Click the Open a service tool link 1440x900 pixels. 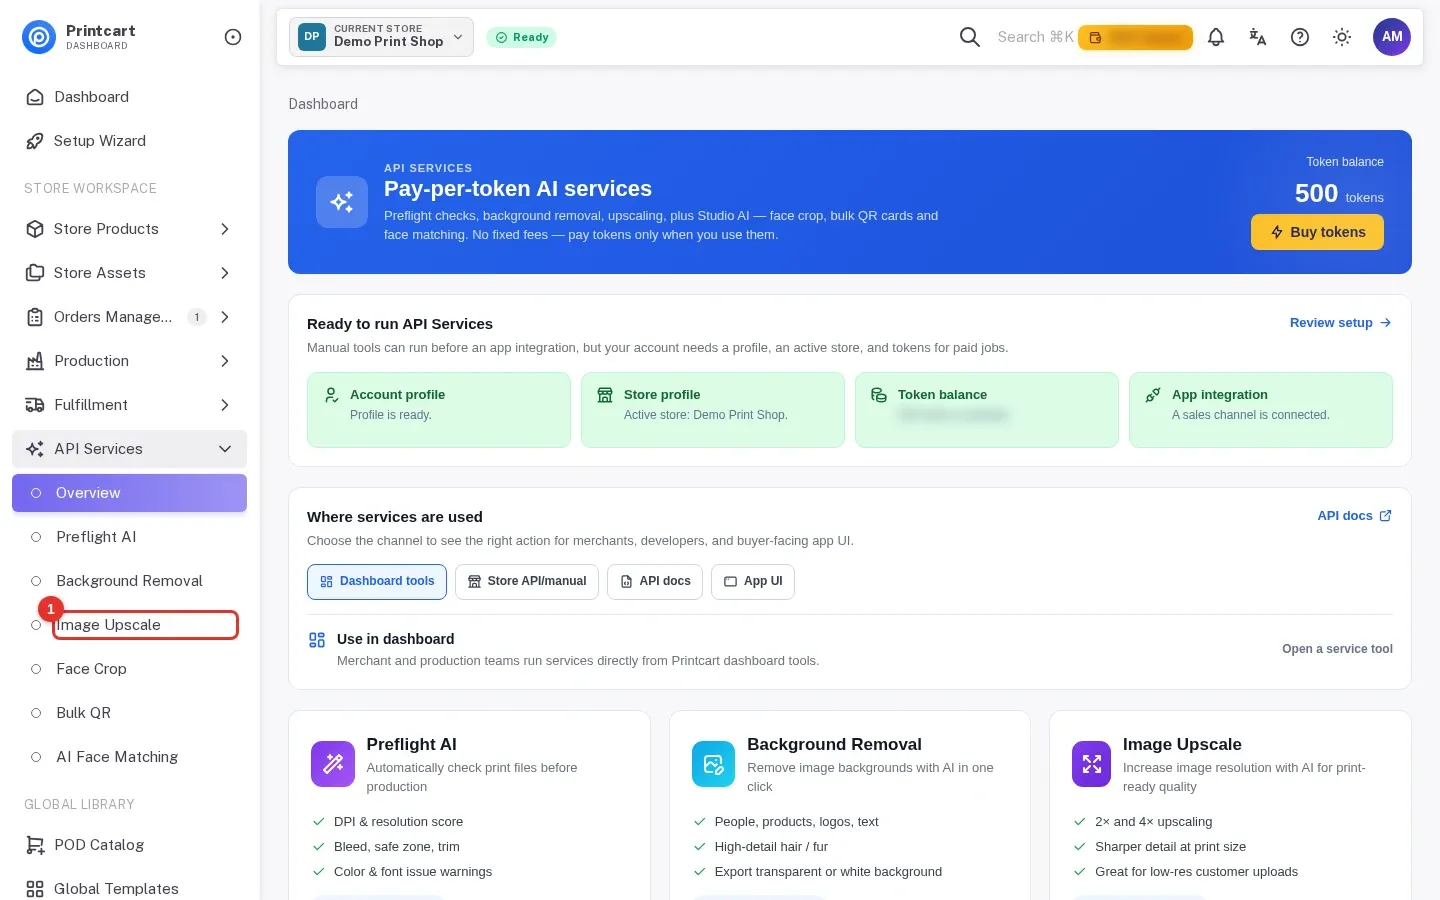pyautogui.click(x=1337, y=649)
